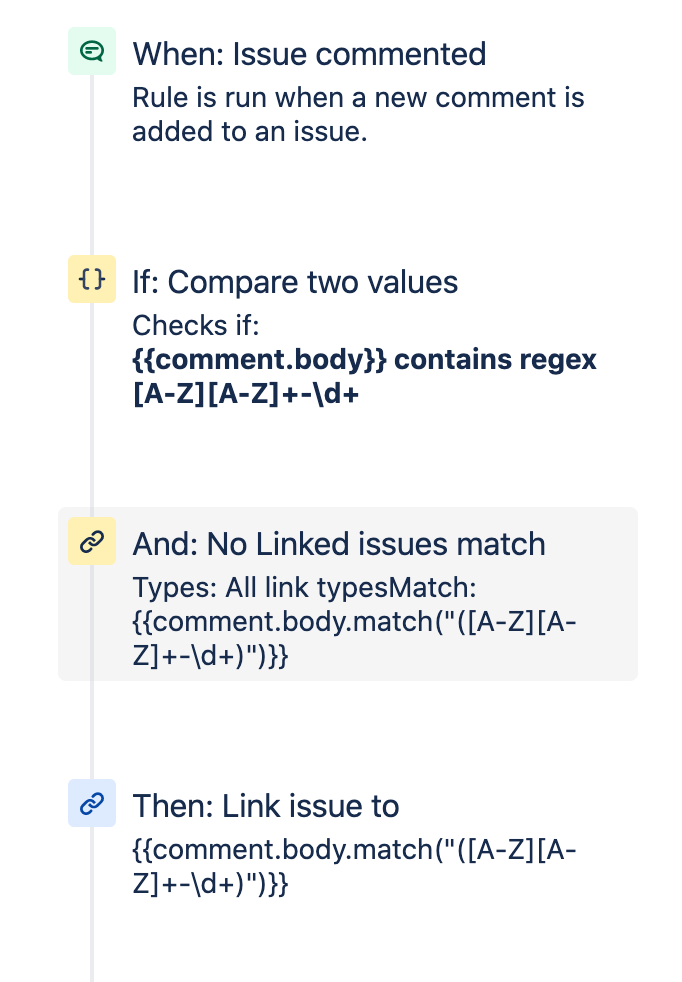
Task: Click the bold comment.body contains regex text
Action: point(364,359)
